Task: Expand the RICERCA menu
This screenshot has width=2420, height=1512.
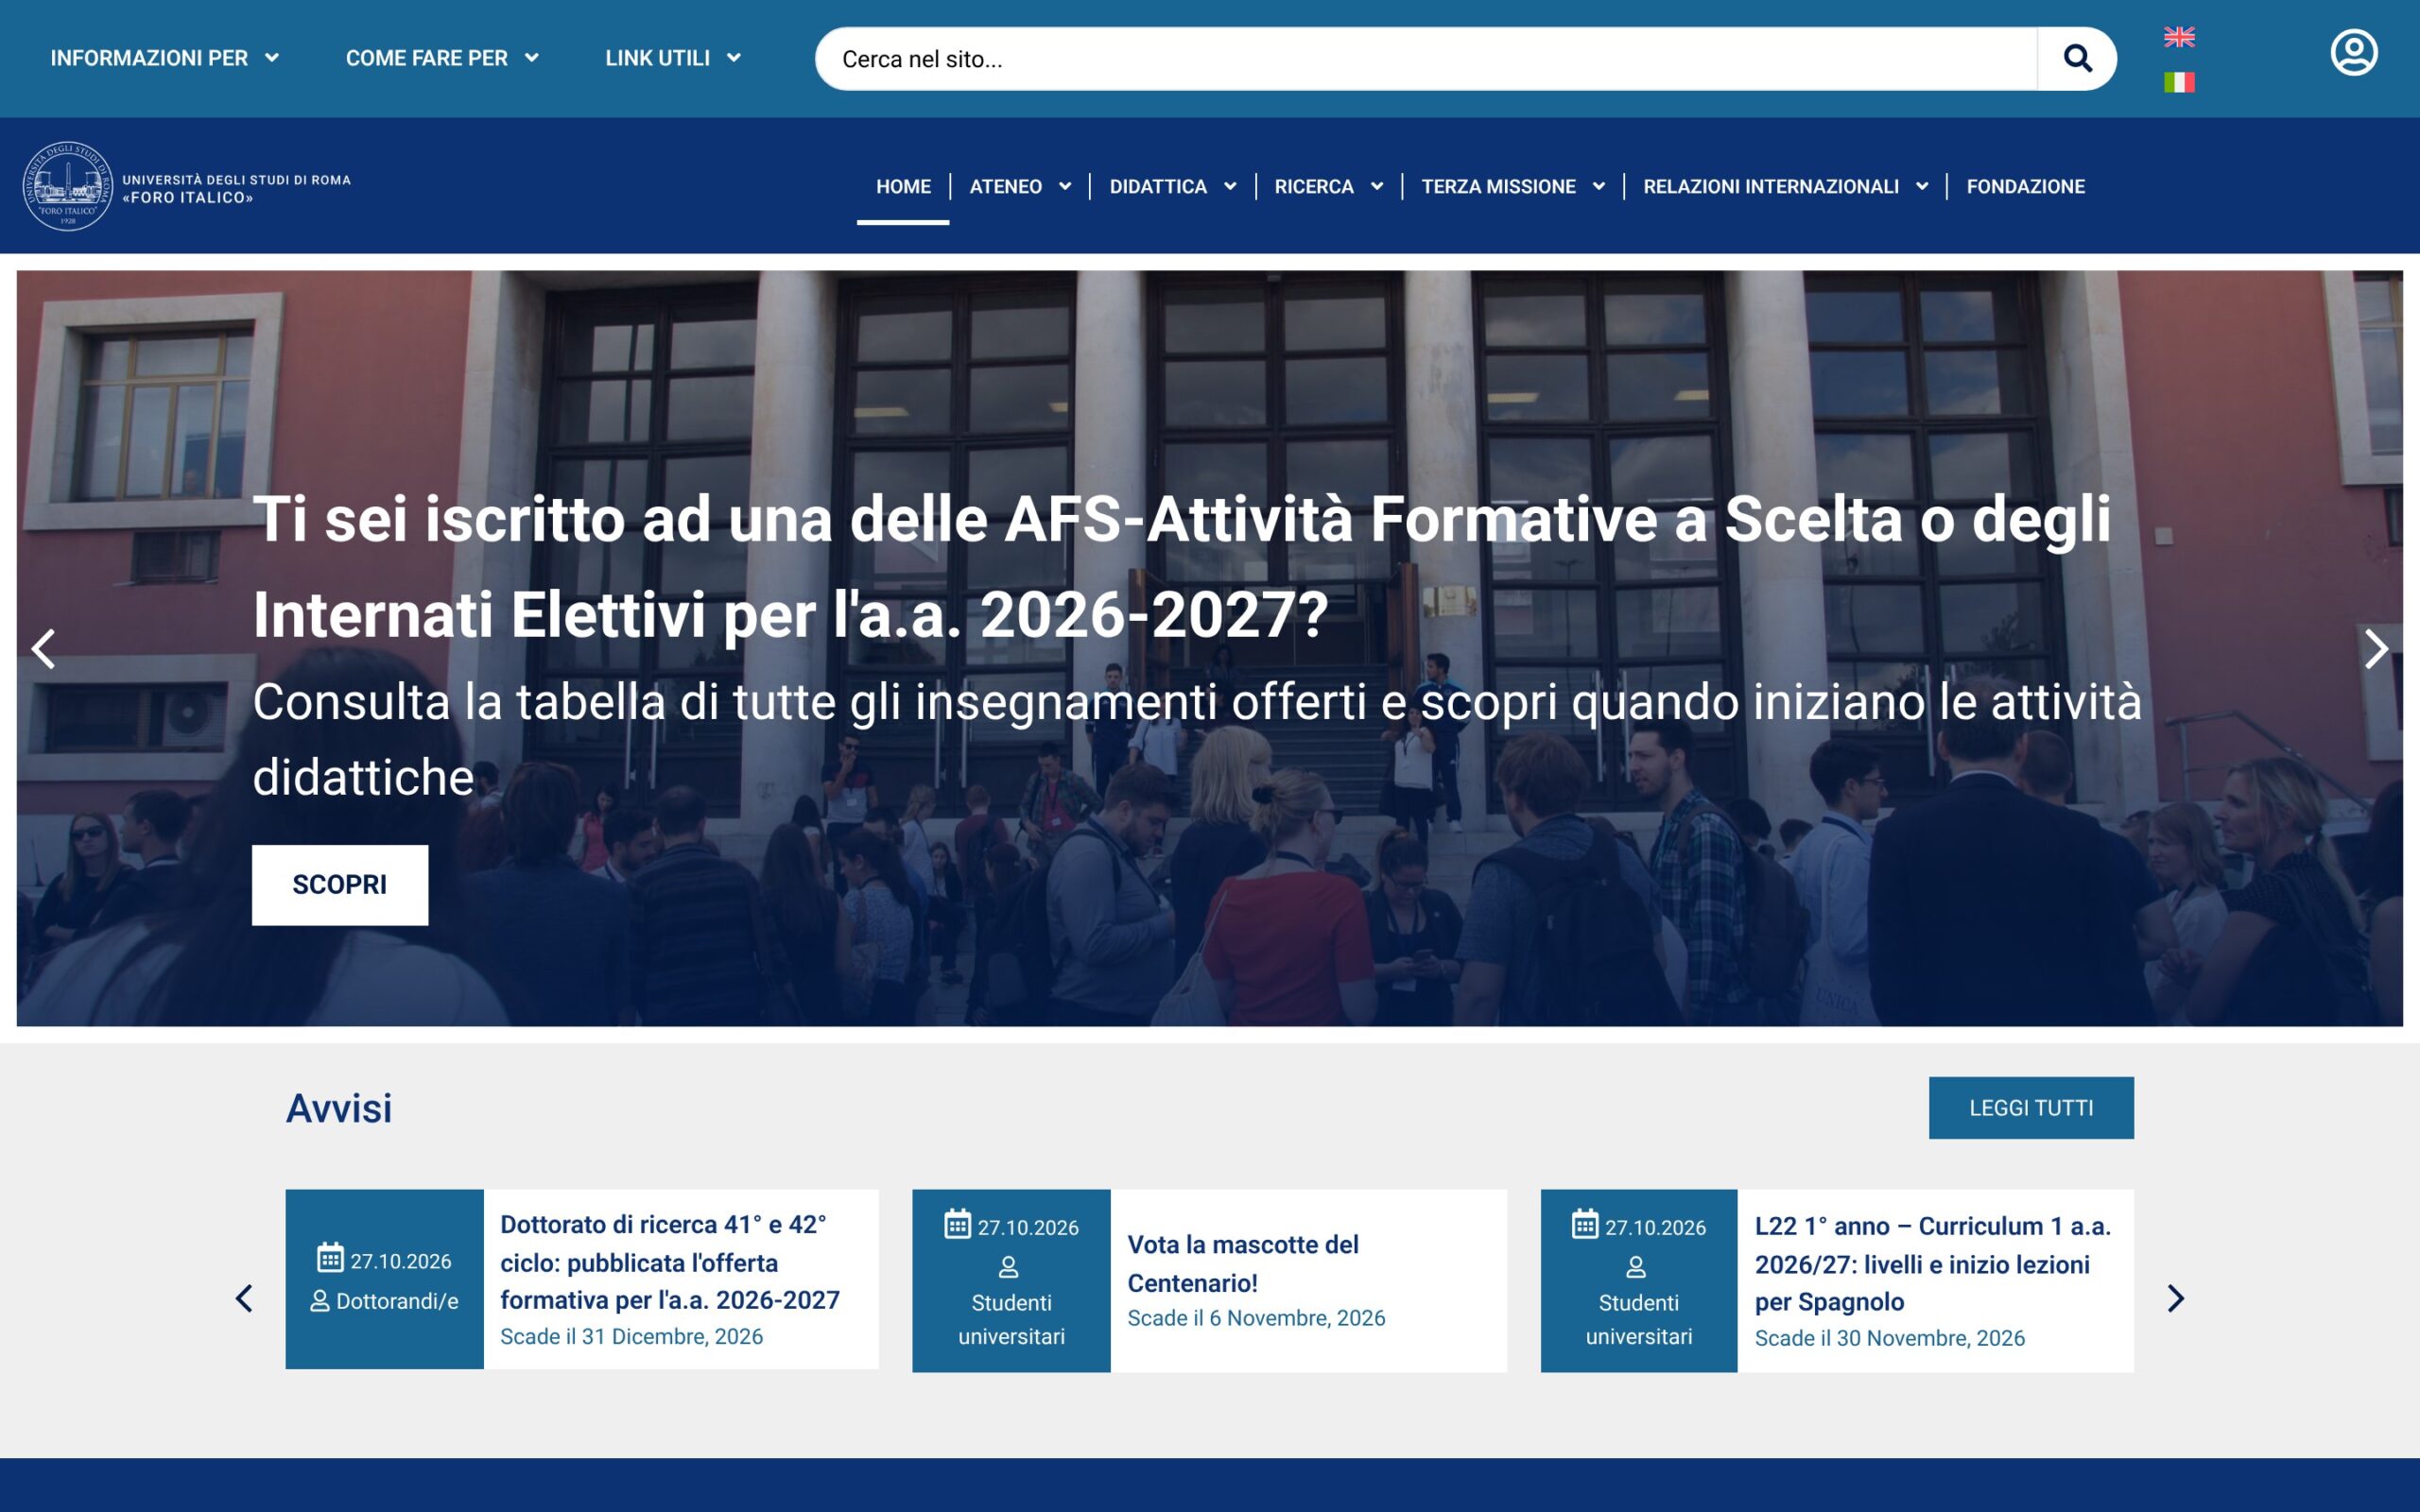Action: tap(1329, 186)
